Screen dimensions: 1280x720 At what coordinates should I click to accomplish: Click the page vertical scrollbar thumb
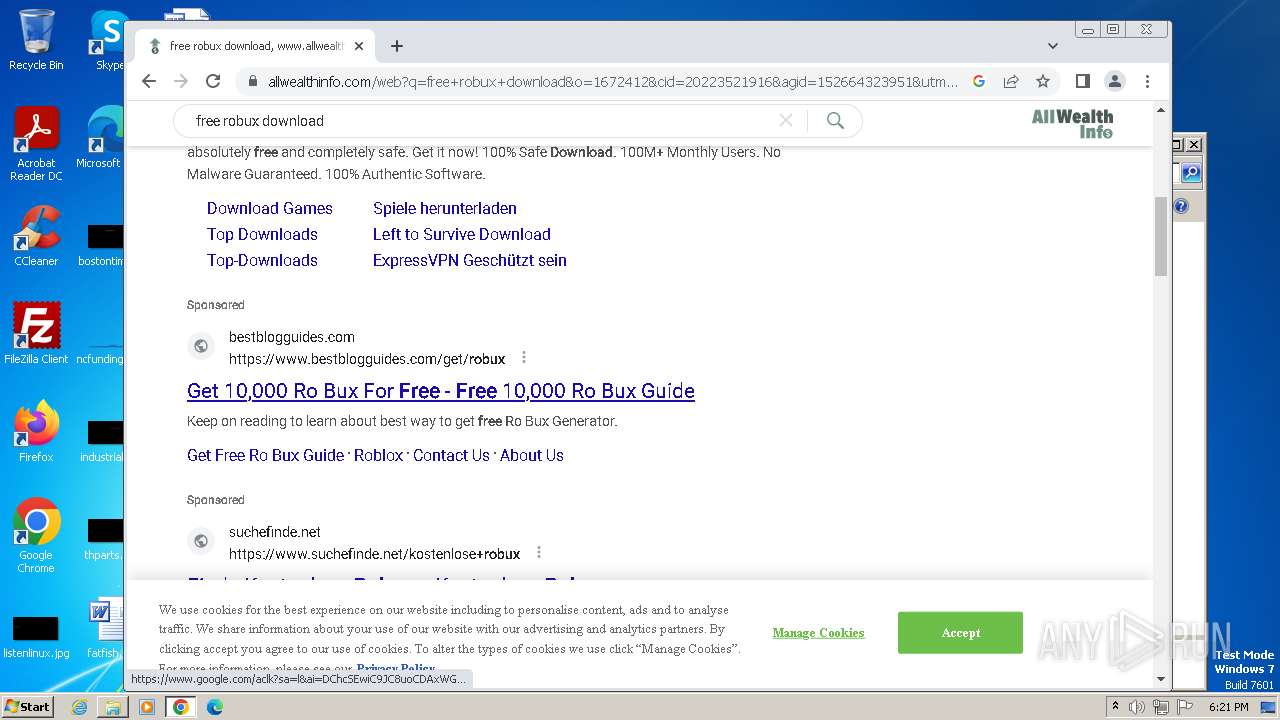pyautogui.click(x=1161, y=236)
